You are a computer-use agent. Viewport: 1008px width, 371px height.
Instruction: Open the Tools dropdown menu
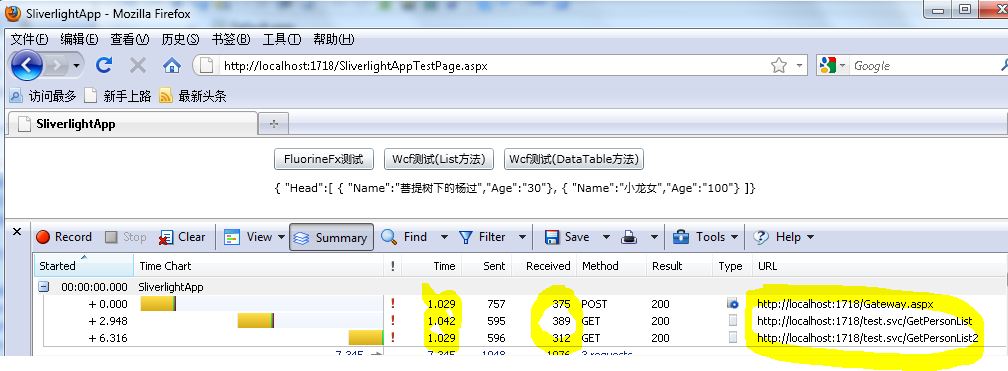[706, 237]
